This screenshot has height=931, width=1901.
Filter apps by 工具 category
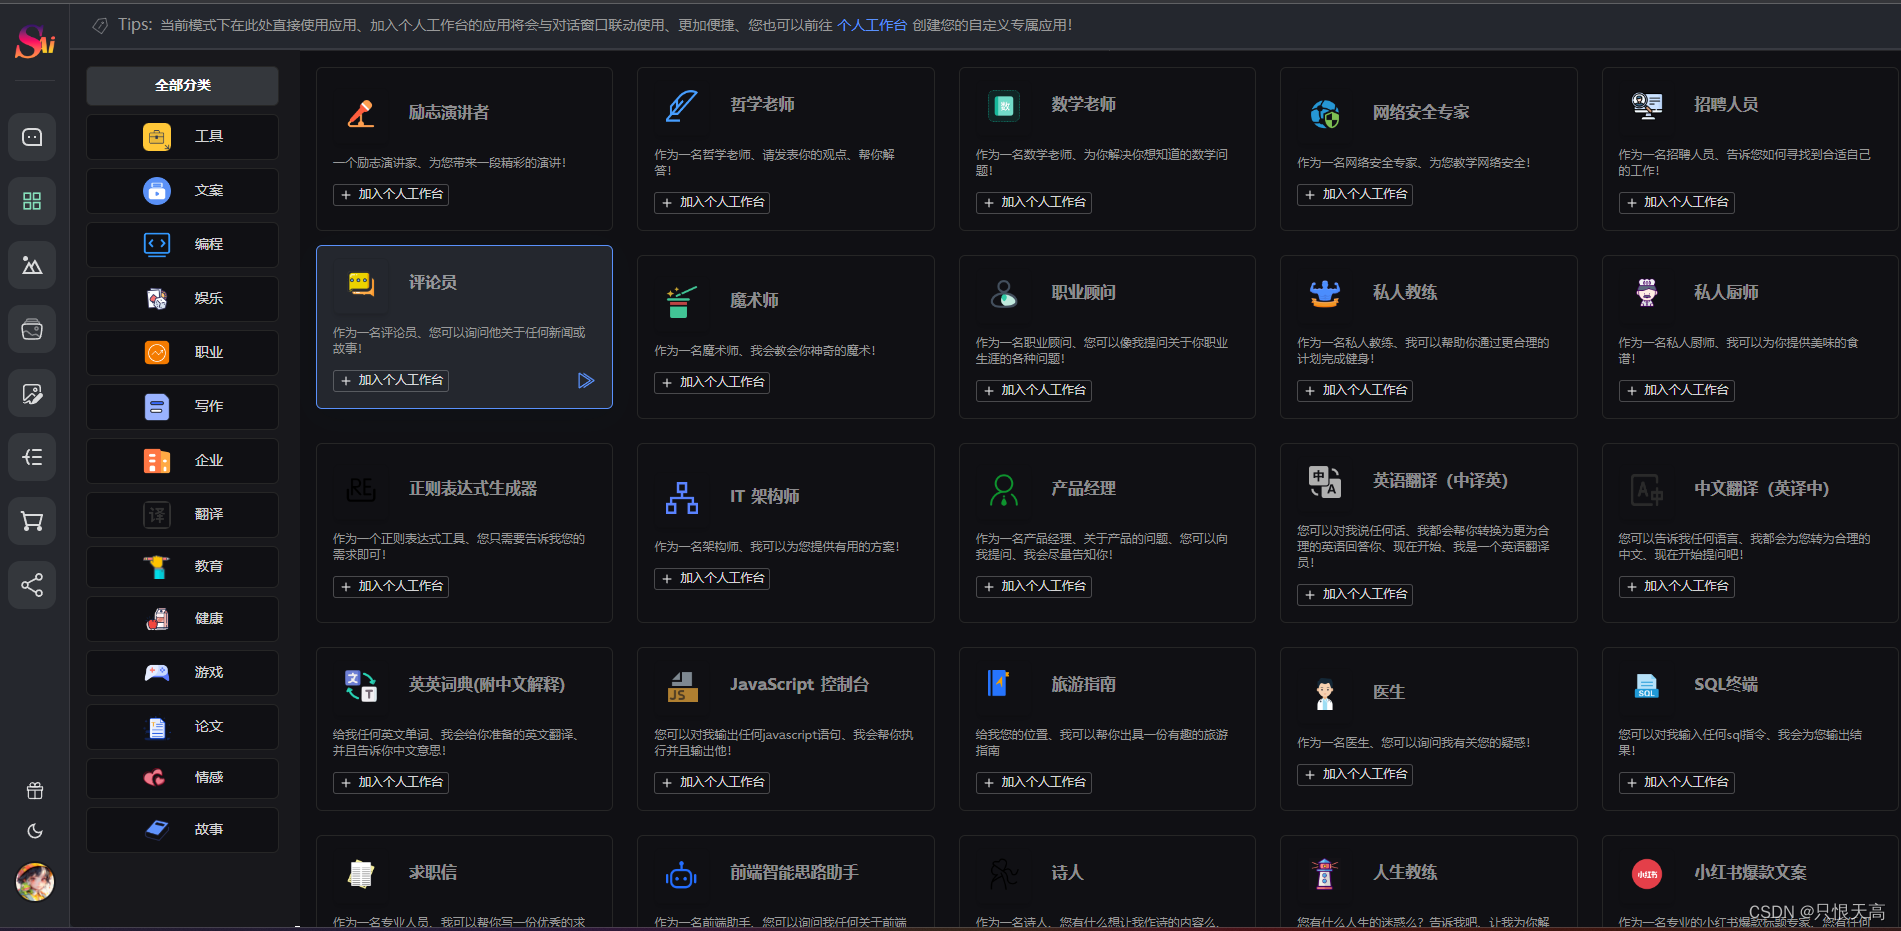[182, 137]
